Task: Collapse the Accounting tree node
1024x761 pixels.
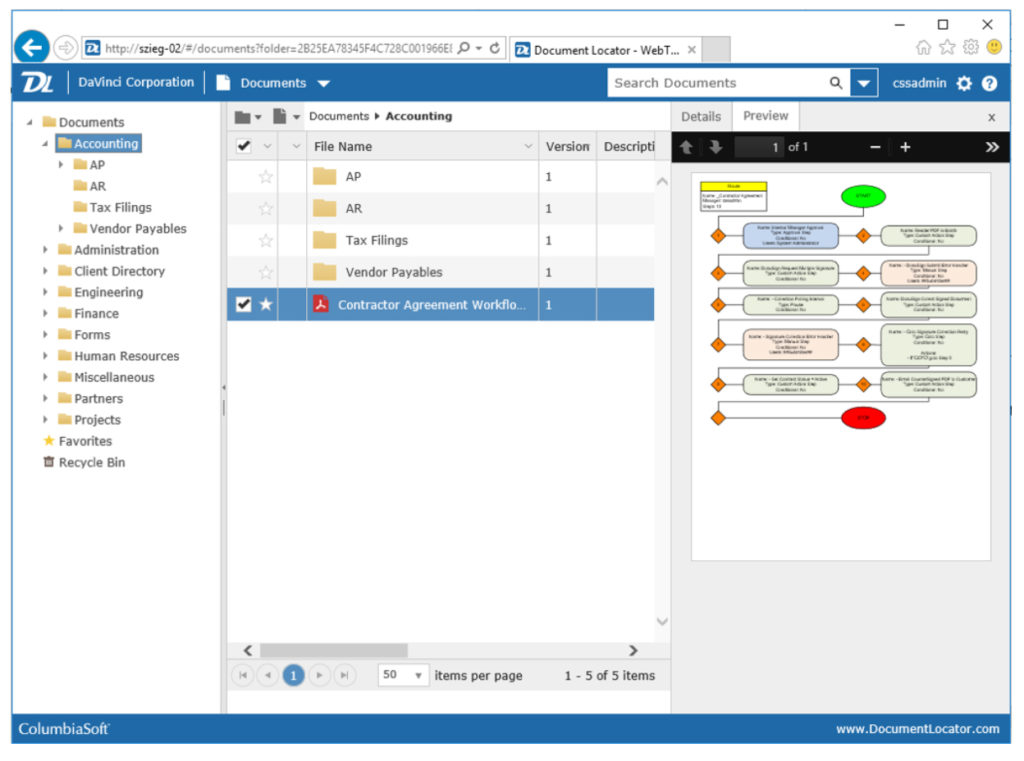Action: coord(44,143)
